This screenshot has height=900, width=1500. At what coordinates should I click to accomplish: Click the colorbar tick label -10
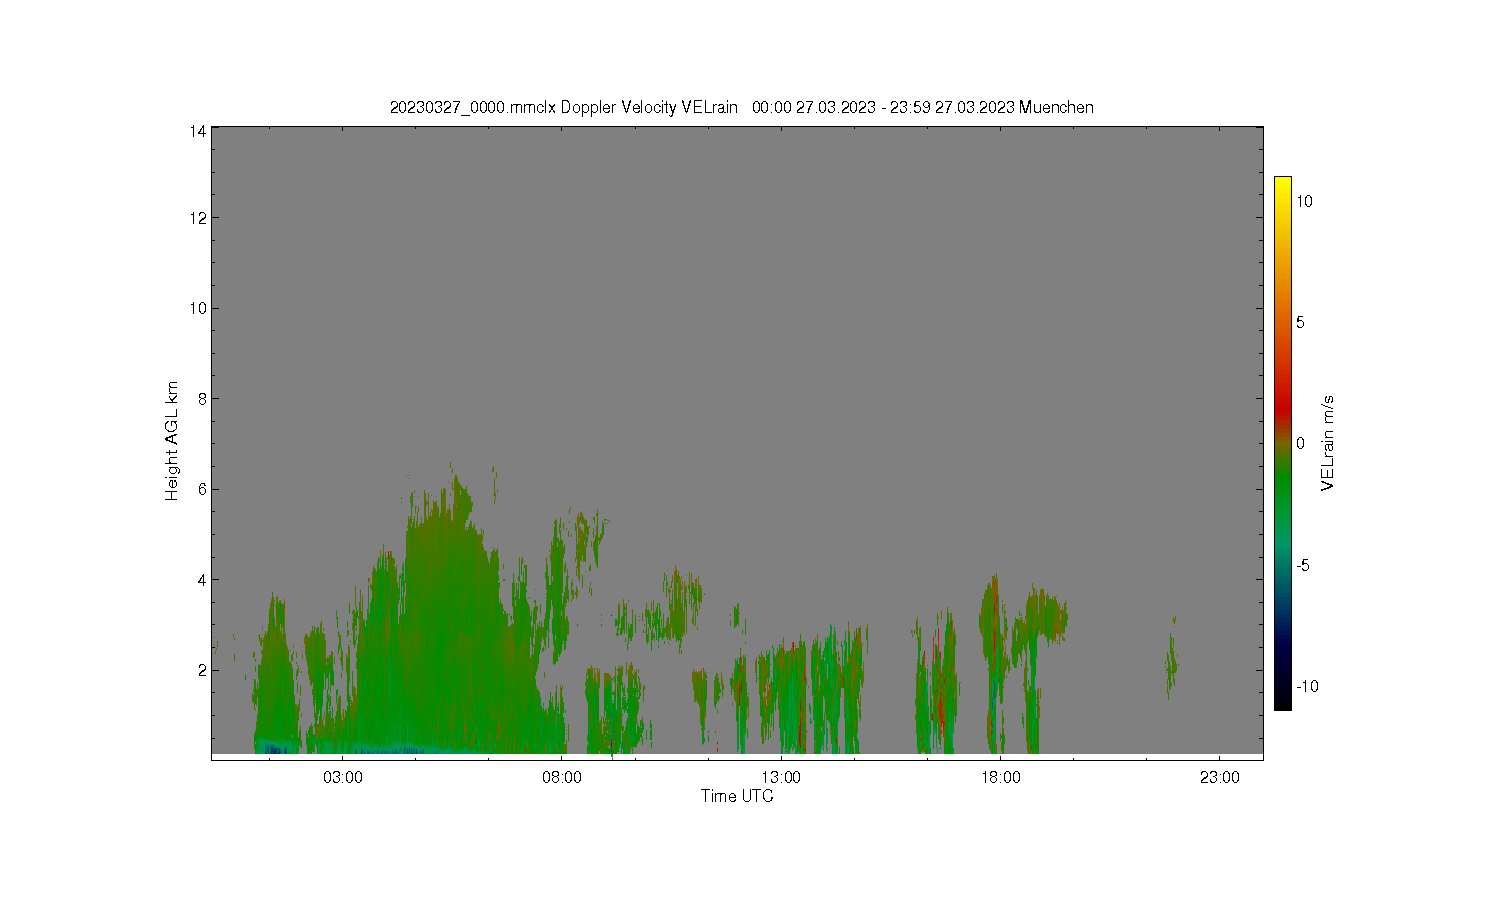(1307, 686)
